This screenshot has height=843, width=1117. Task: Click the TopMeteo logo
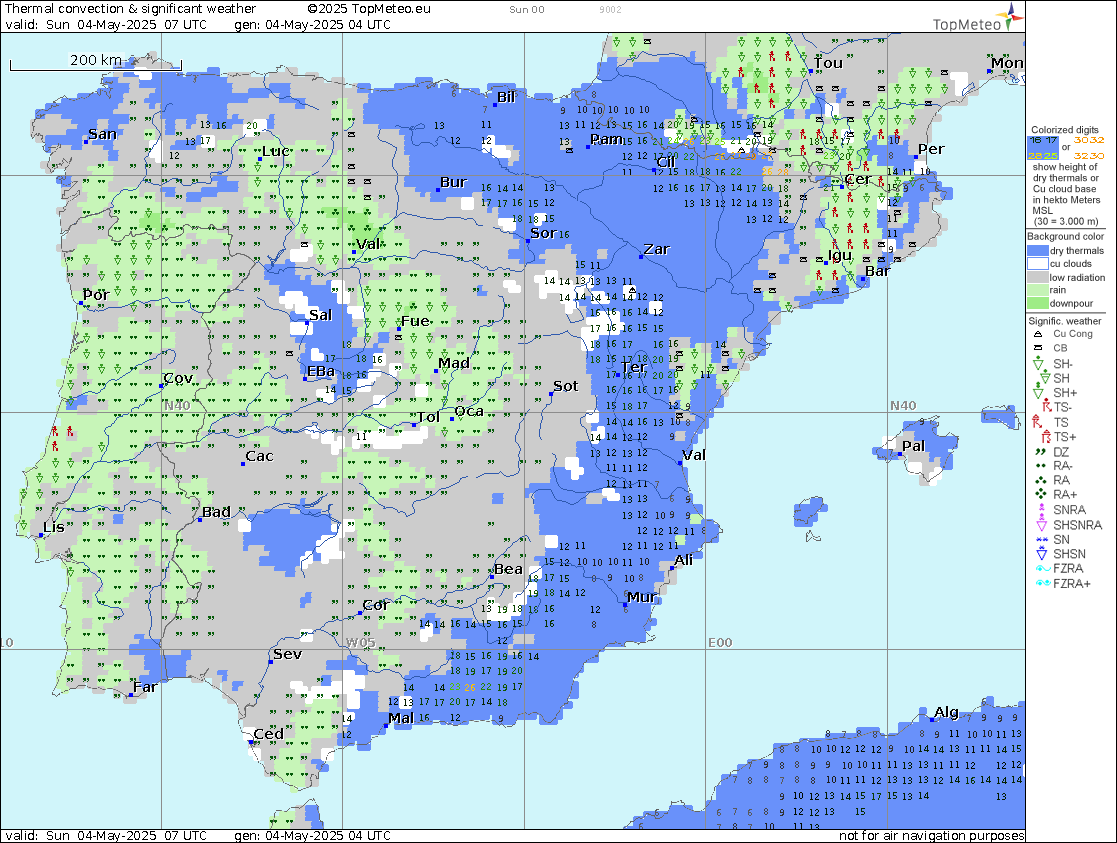(977, 18)
